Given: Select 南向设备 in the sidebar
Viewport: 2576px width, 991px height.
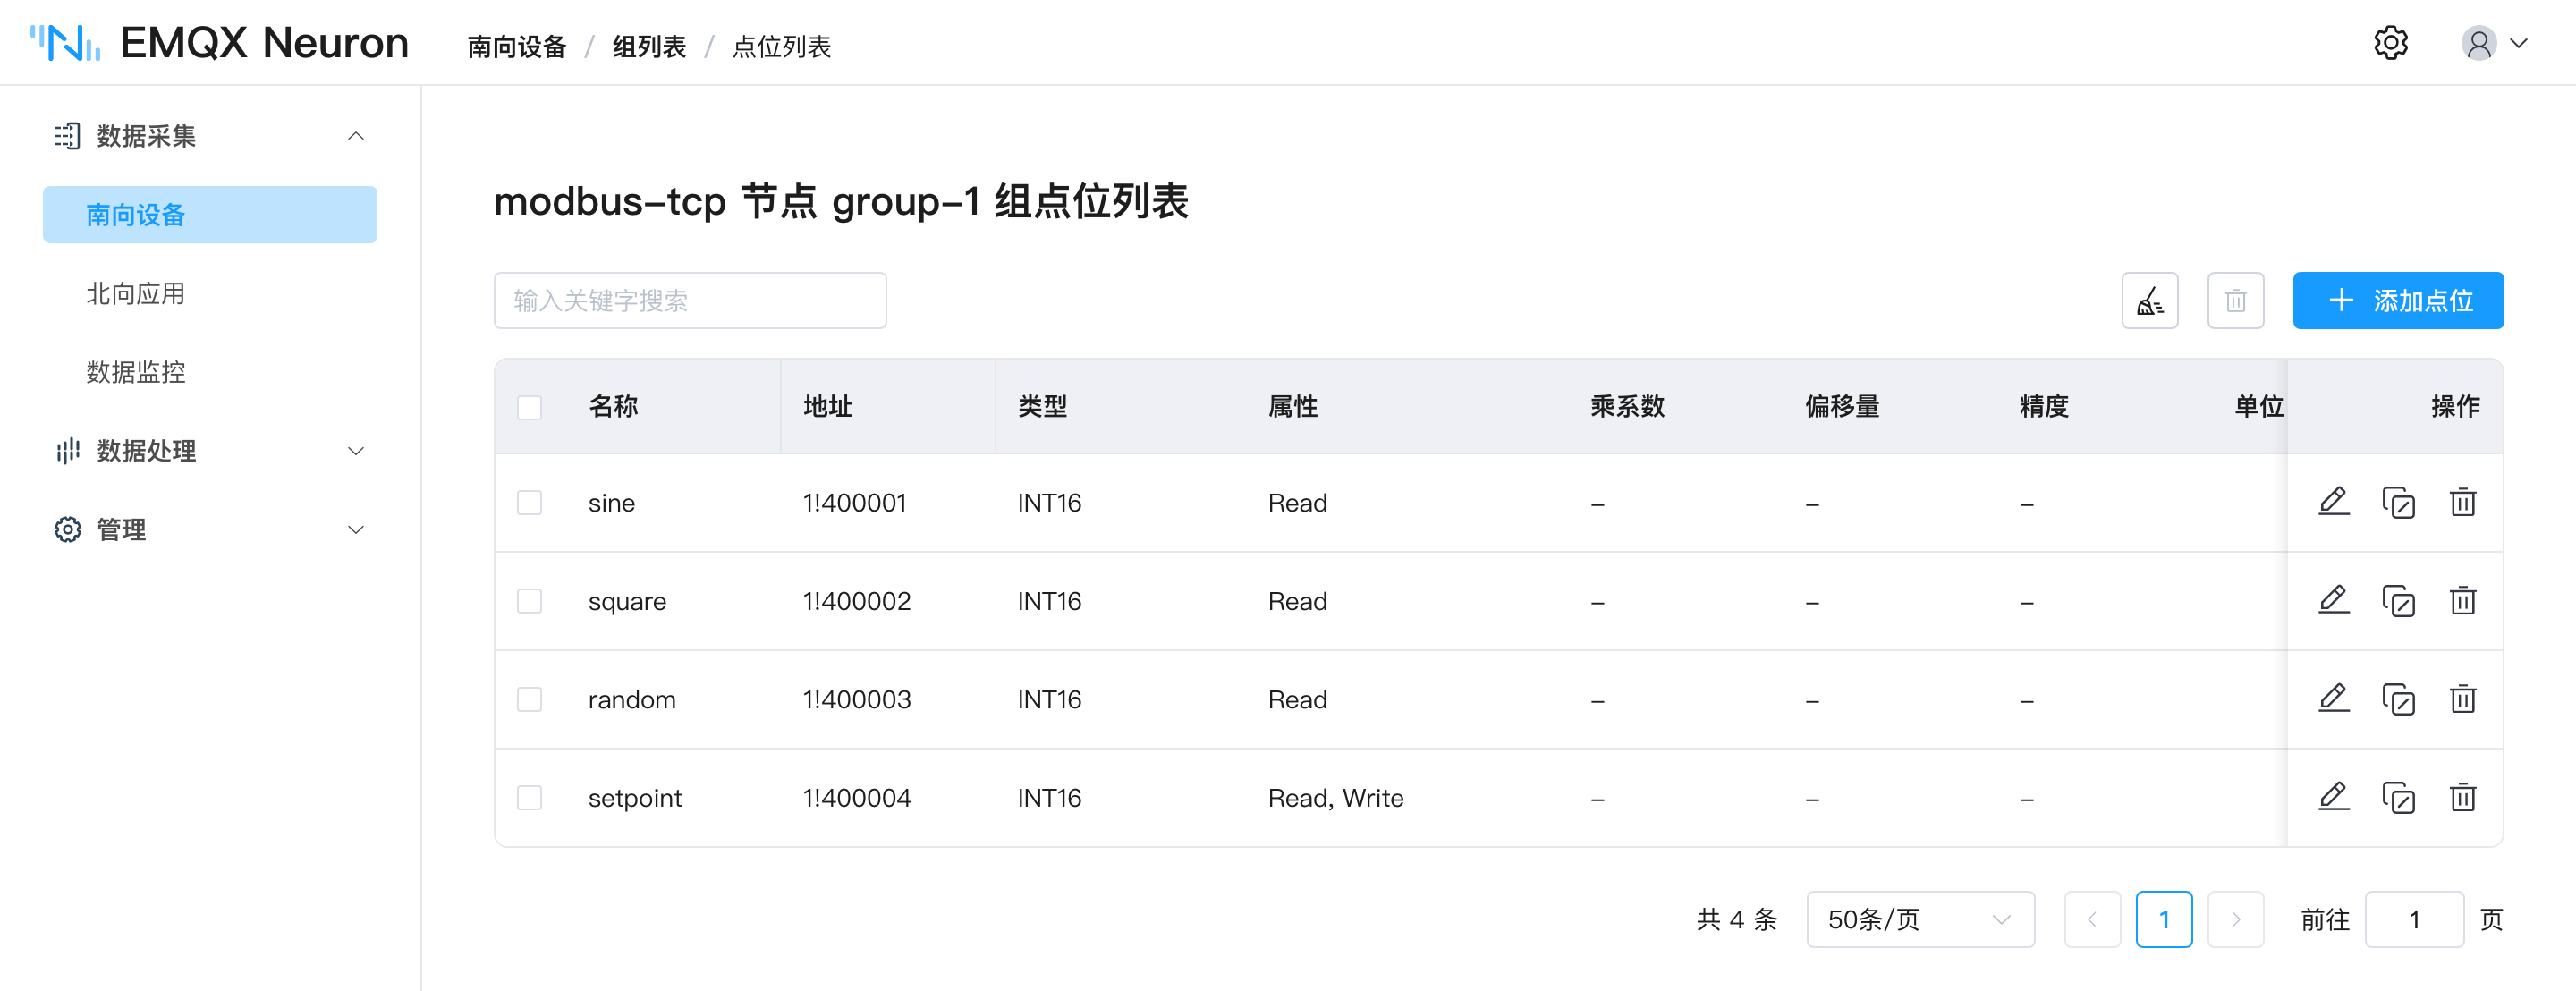Looking at the screenshot, I should (x=210, y=214).
